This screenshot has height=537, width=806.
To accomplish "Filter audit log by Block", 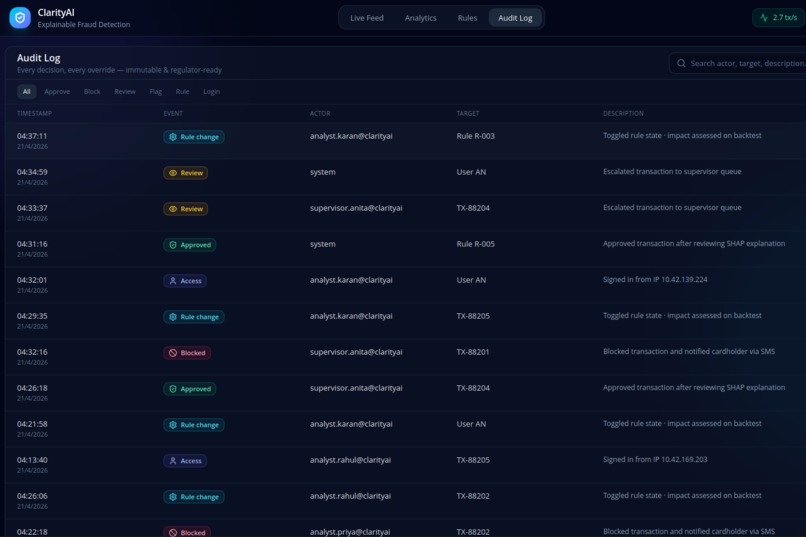I will 92,91.
